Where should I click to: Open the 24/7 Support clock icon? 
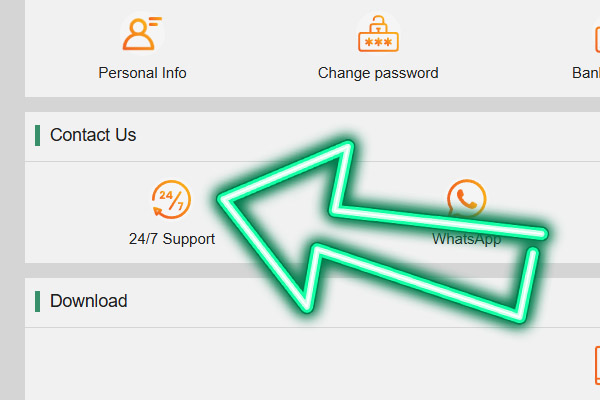coord(171,199)
